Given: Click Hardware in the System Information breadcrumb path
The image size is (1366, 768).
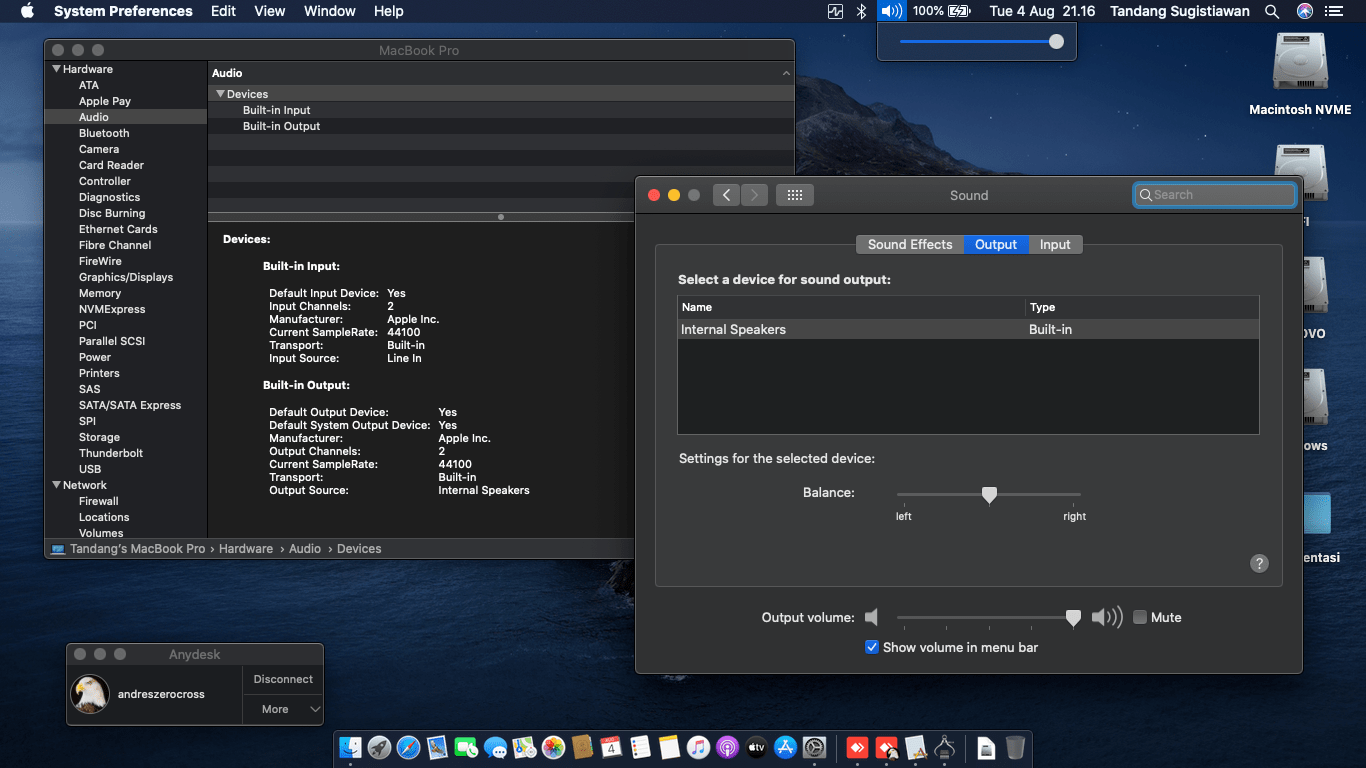Looking at the screenshot, I should 246,548.
